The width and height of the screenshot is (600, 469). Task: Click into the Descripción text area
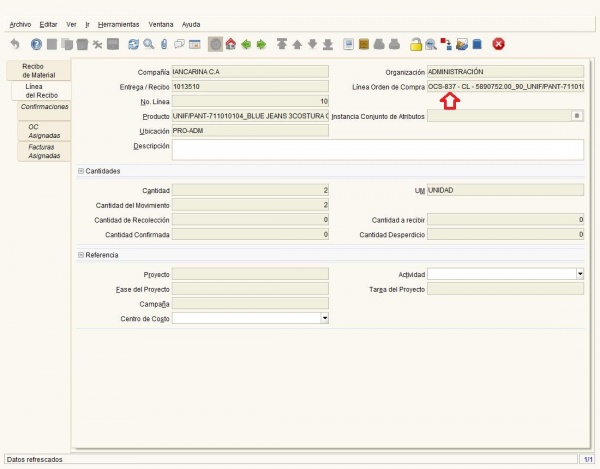tap(378, 150)
